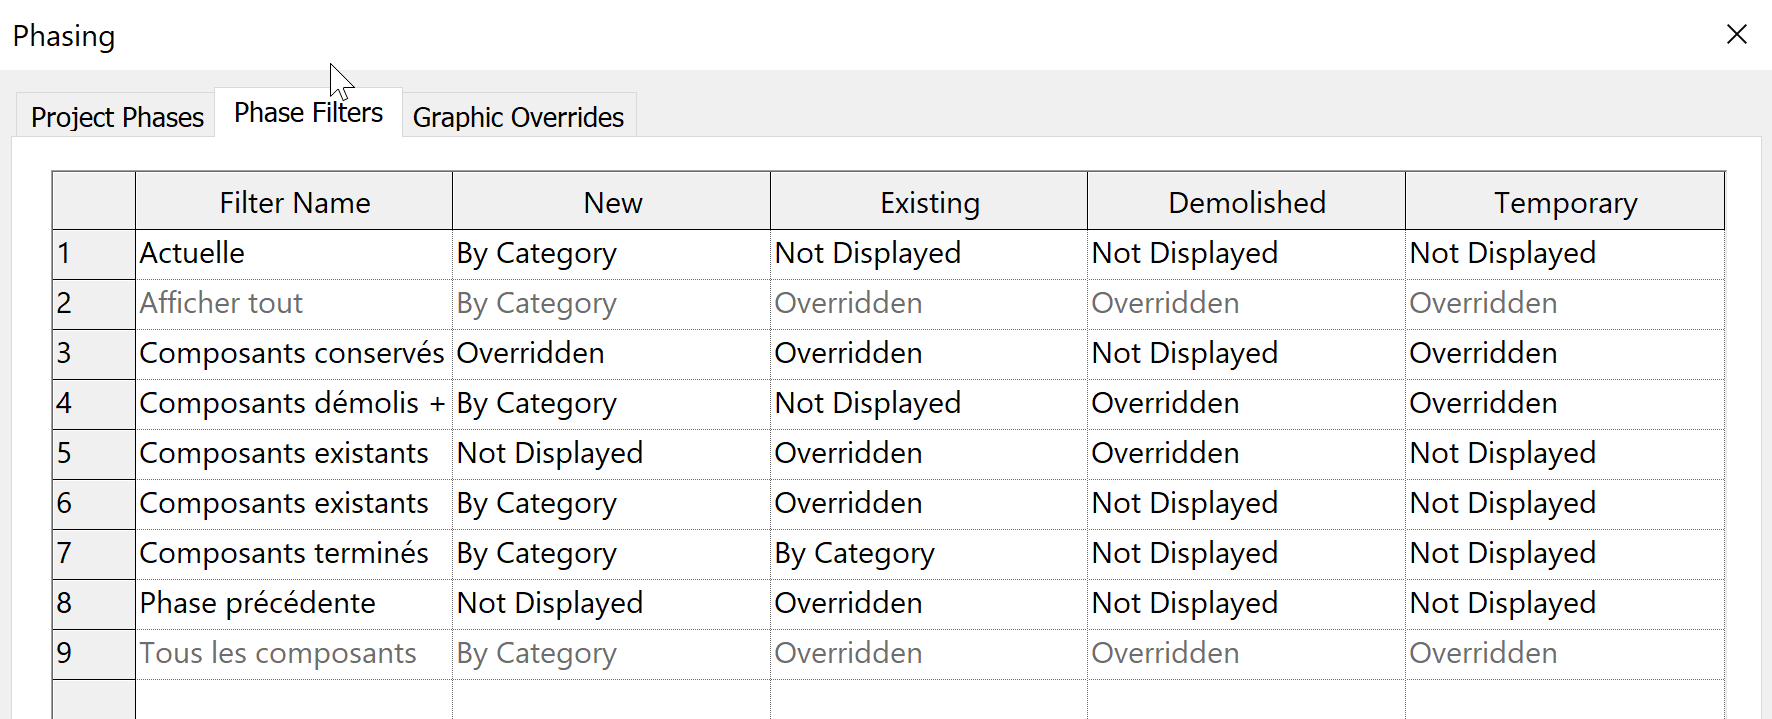The width and height of the screenshot is (1772, 719).
Task: Open Demolished dropdown for Composants démolis +
Action: coord(1245,403)
